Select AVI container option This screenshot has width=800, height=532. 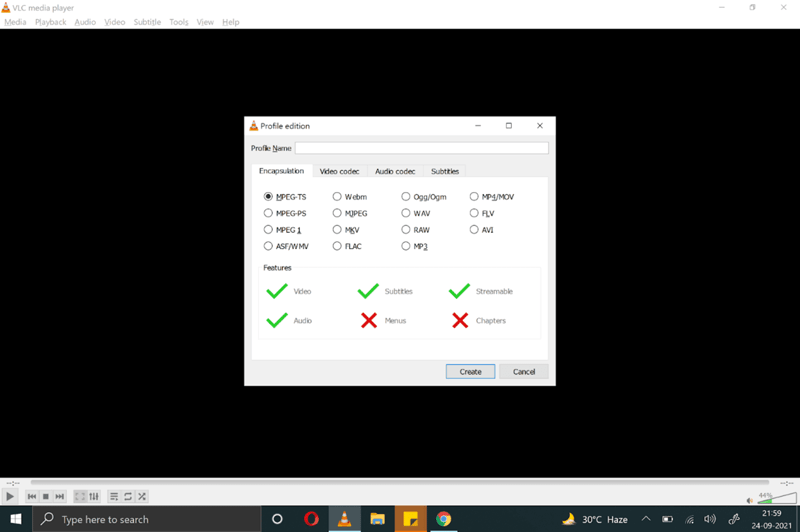482,230
